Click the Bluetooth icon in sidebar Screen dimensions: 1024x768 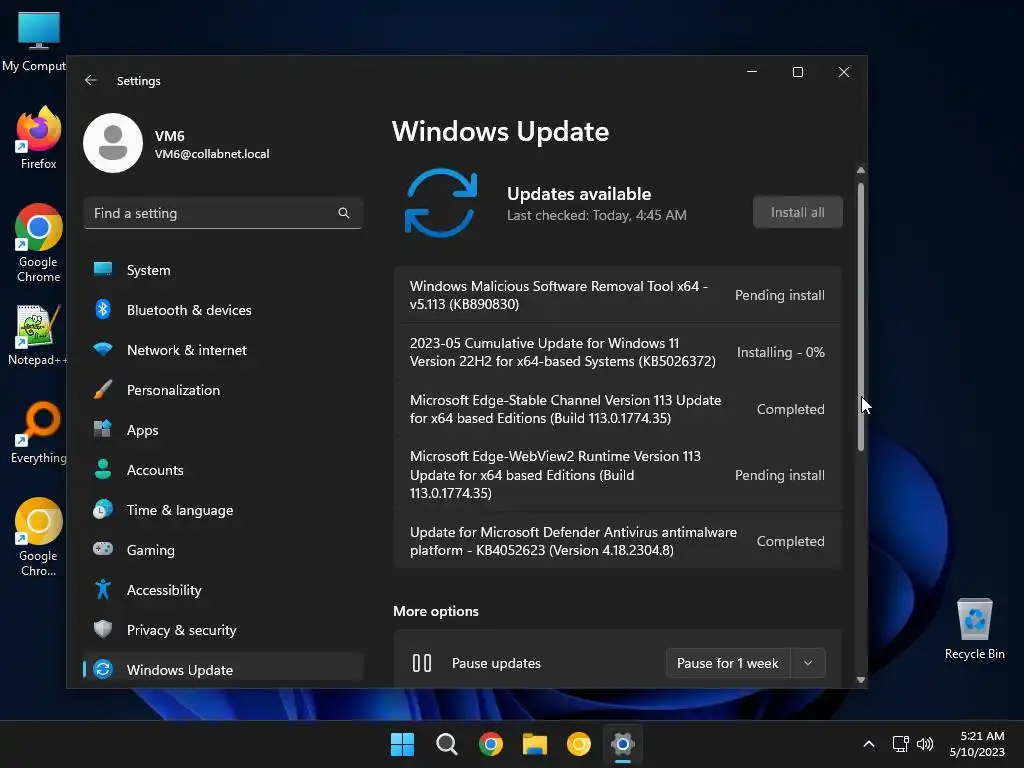(x=103, y=310)
